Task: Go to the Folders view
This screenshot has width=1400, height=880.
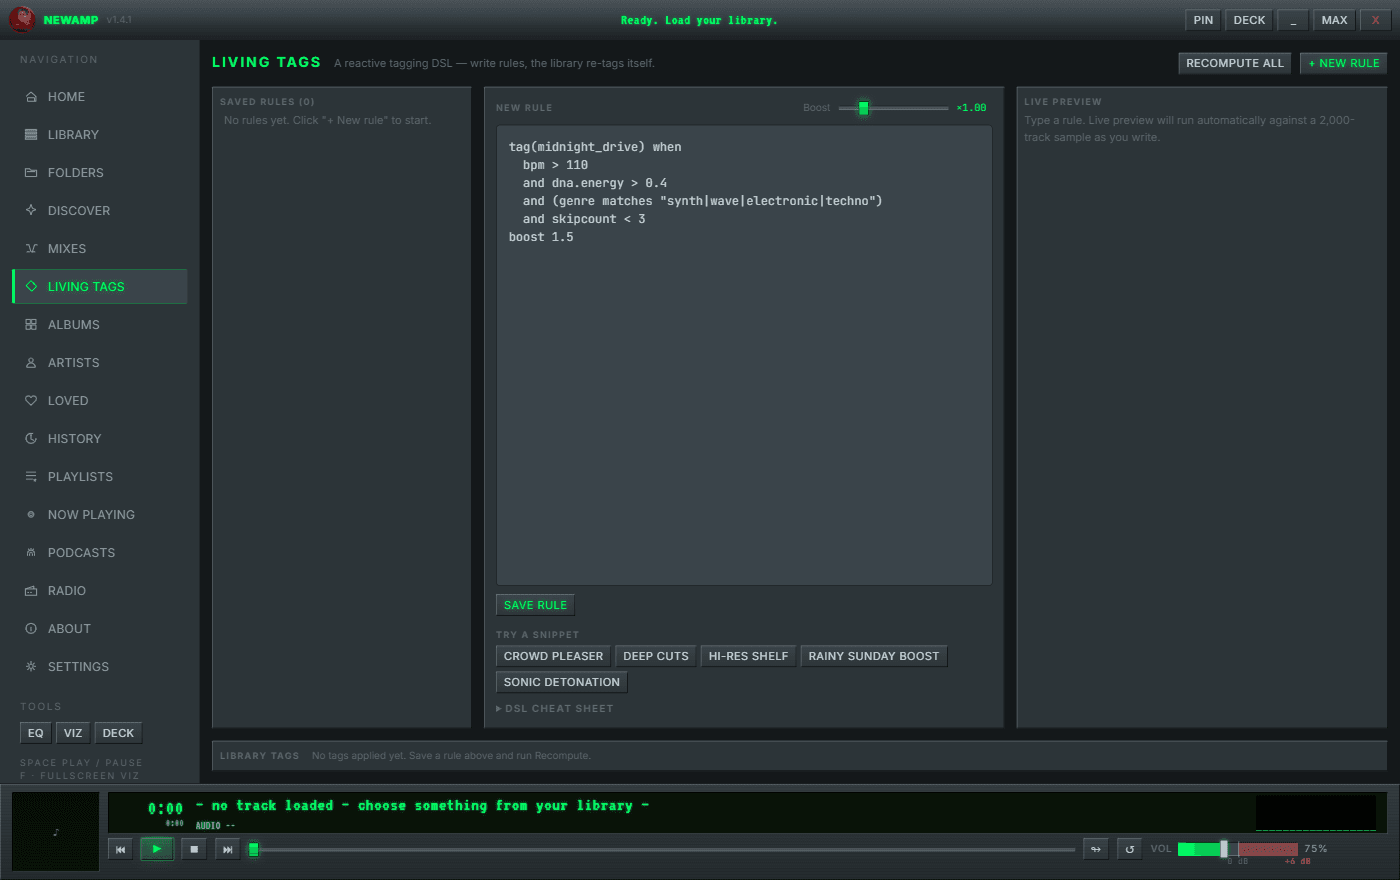Action: click(99, 173)
